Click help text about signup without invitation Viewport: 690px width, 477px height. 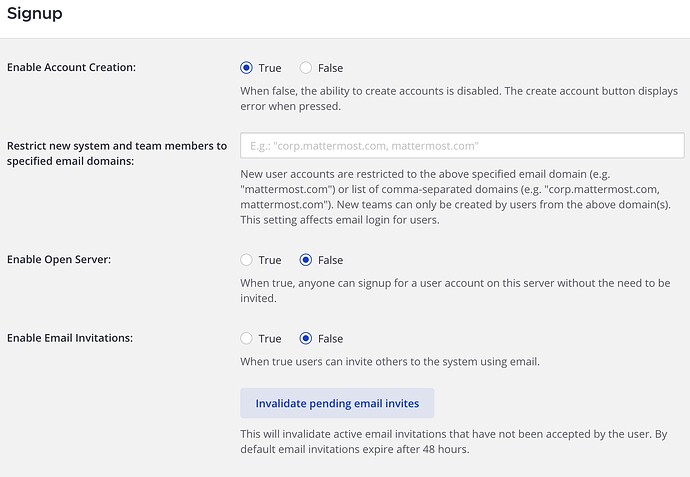(x=455, y=290)
